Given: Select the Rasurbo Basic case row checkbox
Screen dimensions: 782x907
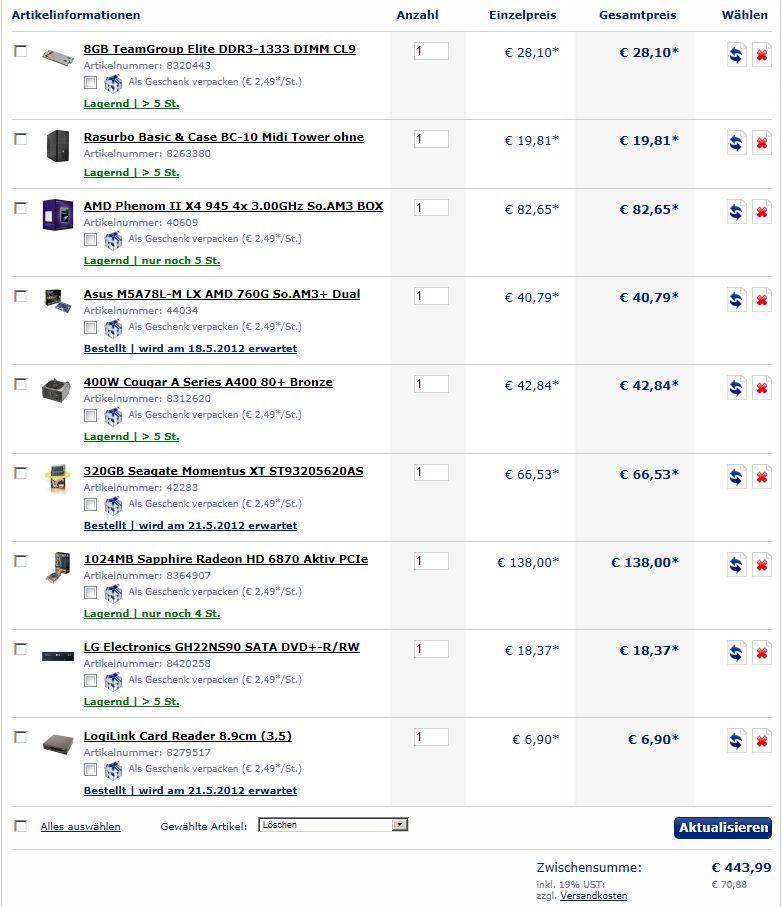Looking at the screenshot, I should [x=21, y=139].
